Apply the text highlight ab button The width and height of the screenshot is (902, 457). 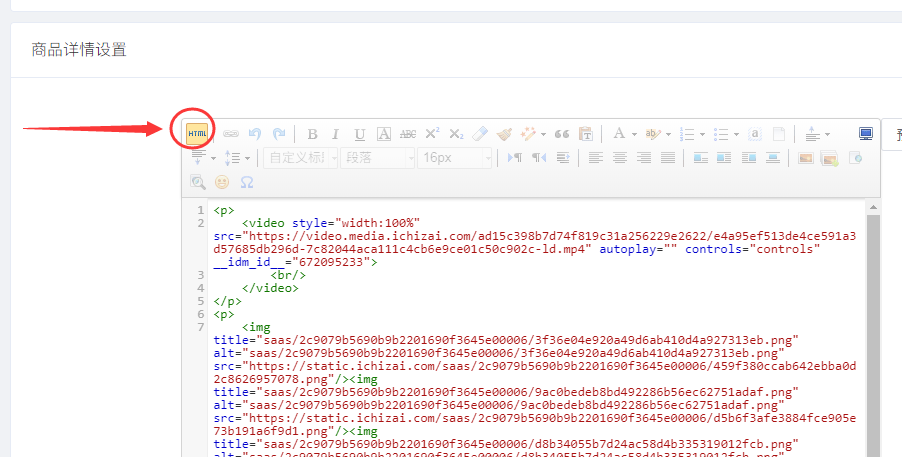[653, 134]
